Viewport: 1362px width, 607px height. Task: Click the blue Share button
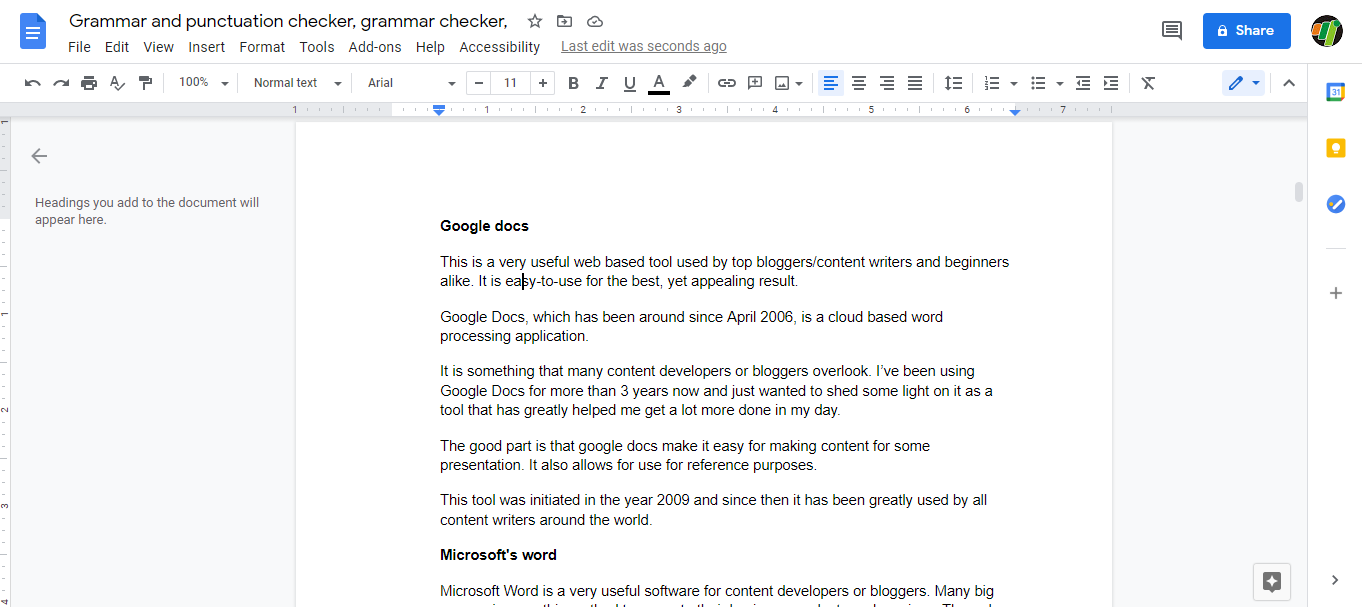1247,31
